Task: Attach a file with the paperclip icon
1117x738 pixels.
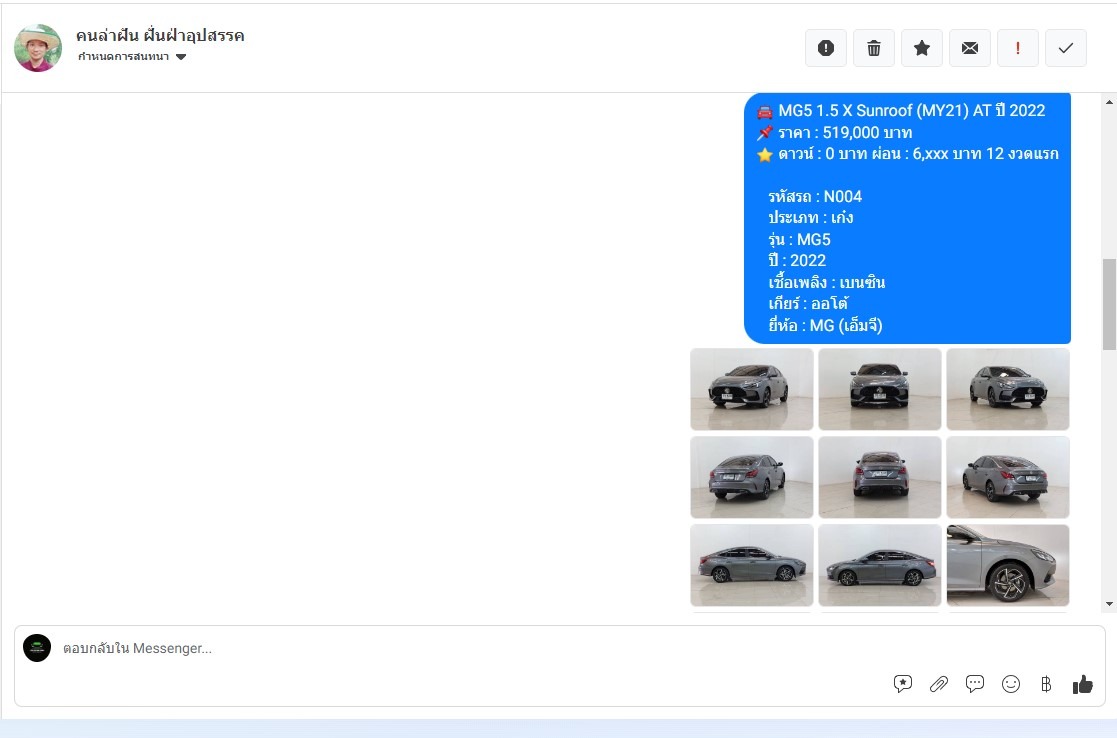Action: click(939, 684)
